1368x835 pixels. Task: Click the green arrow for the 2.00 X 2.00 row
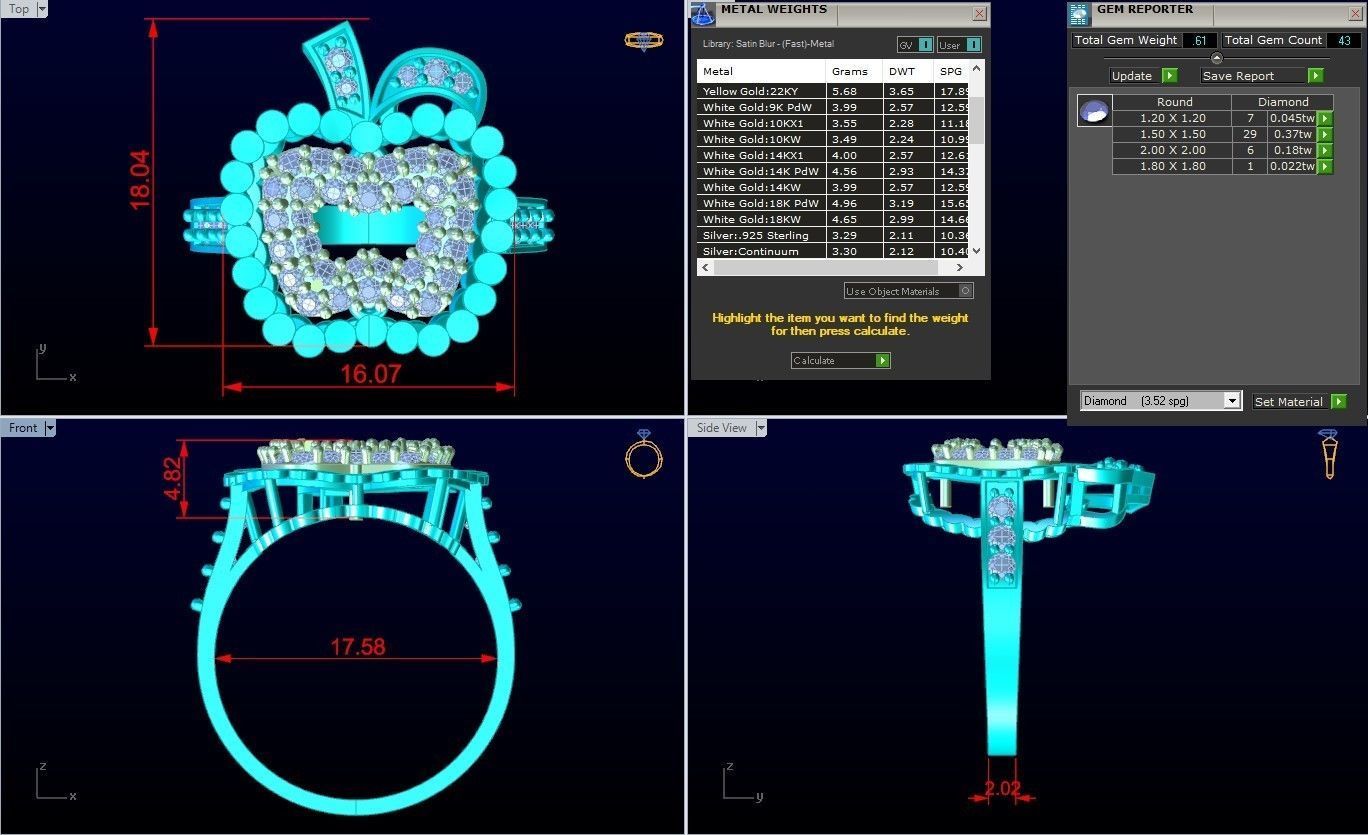click(x=1325, y=150)
